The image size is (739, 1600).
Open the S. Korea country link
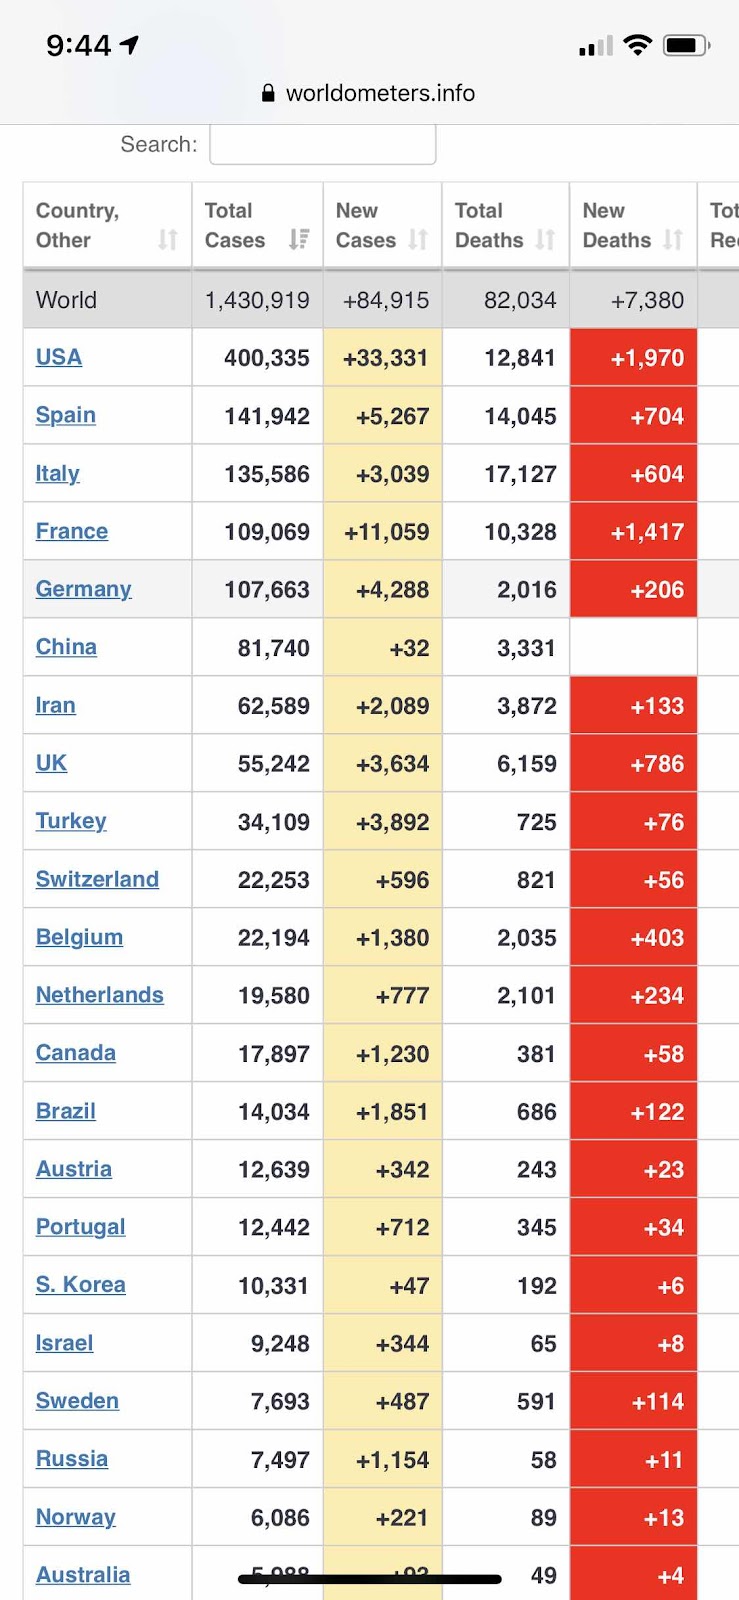coord(81,1285)
